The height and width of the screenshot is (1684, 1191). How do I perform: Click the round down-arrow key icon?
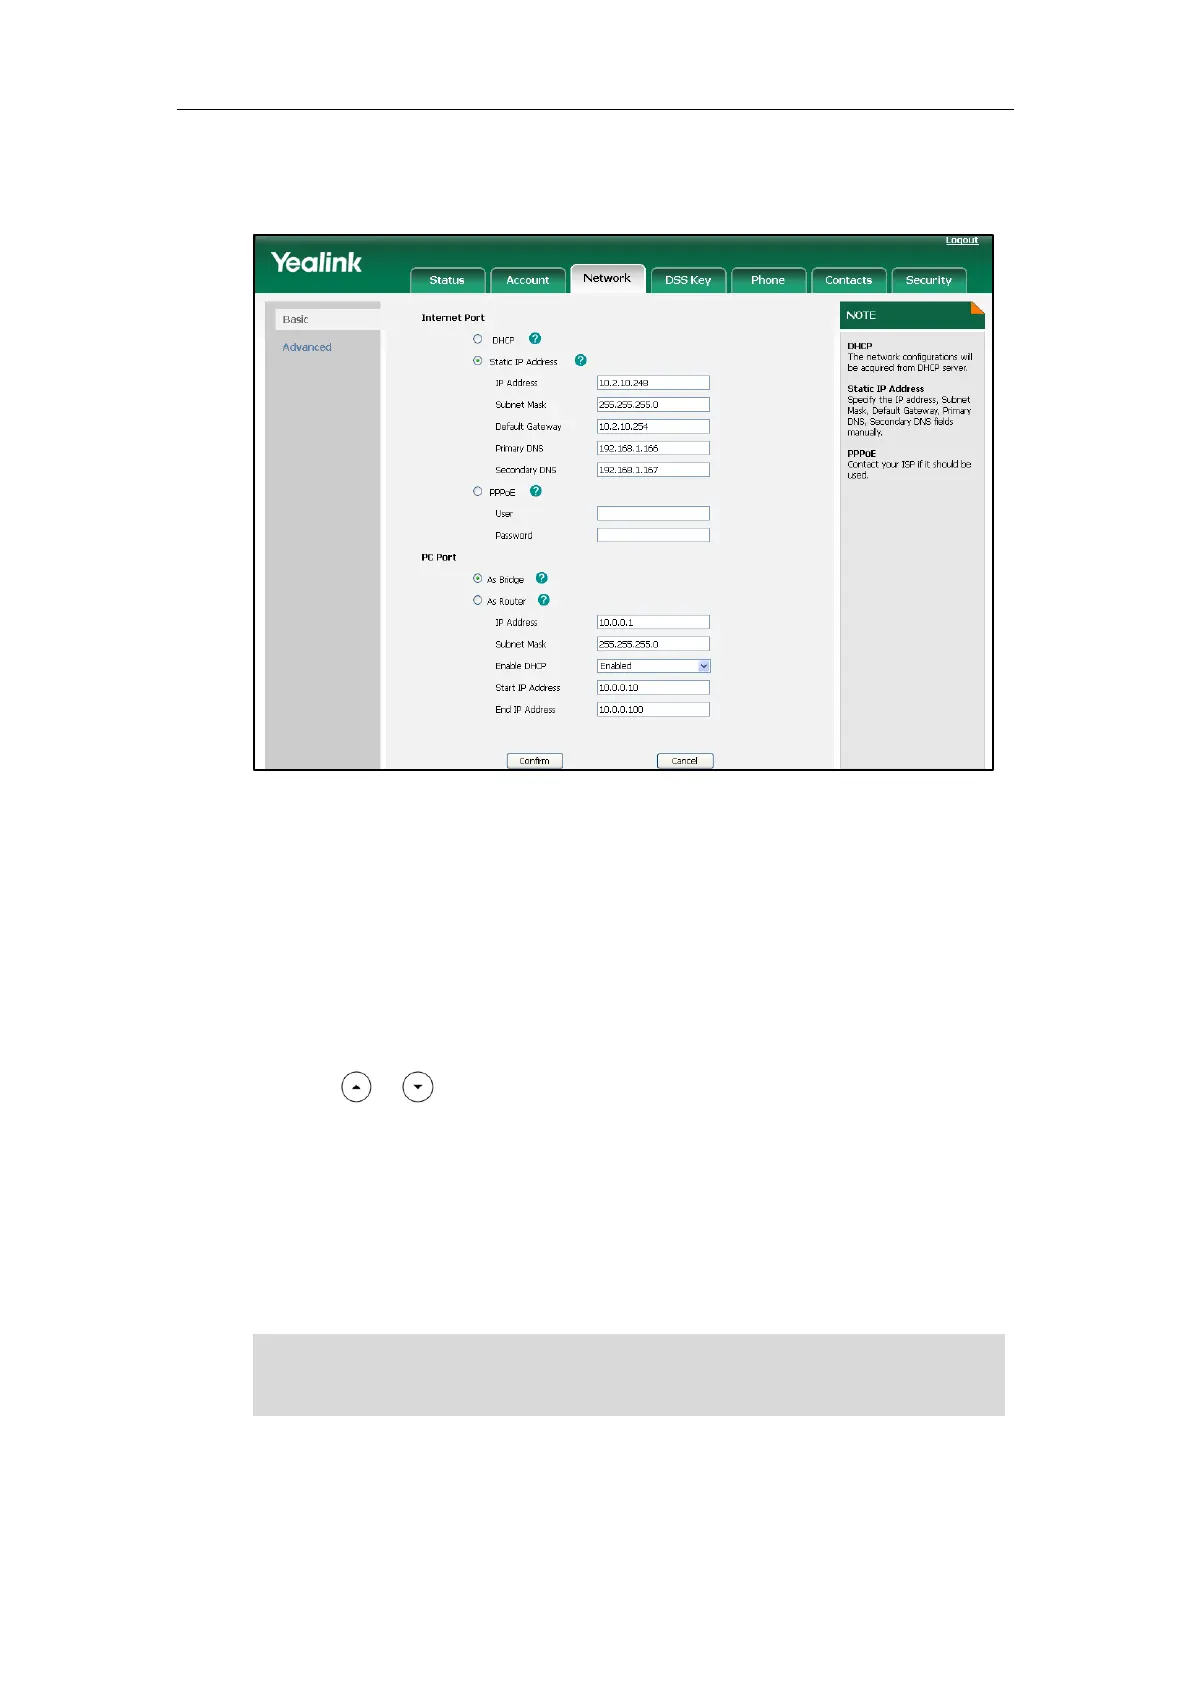418,1087
